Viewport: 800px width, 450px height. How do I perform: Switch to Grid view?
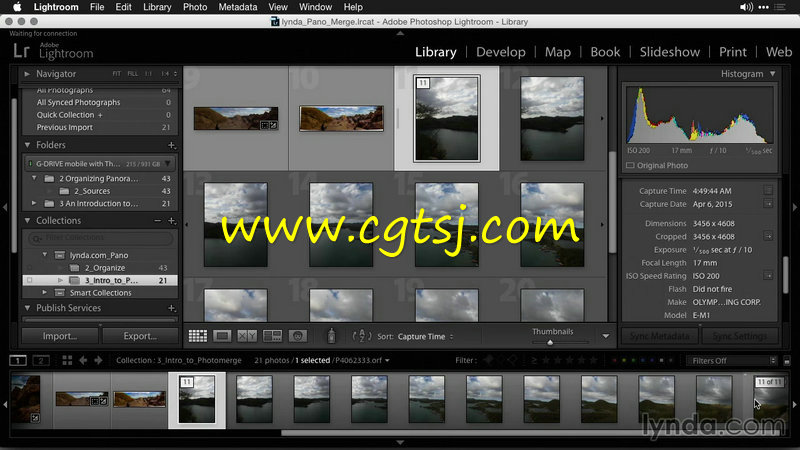[197, 336]
